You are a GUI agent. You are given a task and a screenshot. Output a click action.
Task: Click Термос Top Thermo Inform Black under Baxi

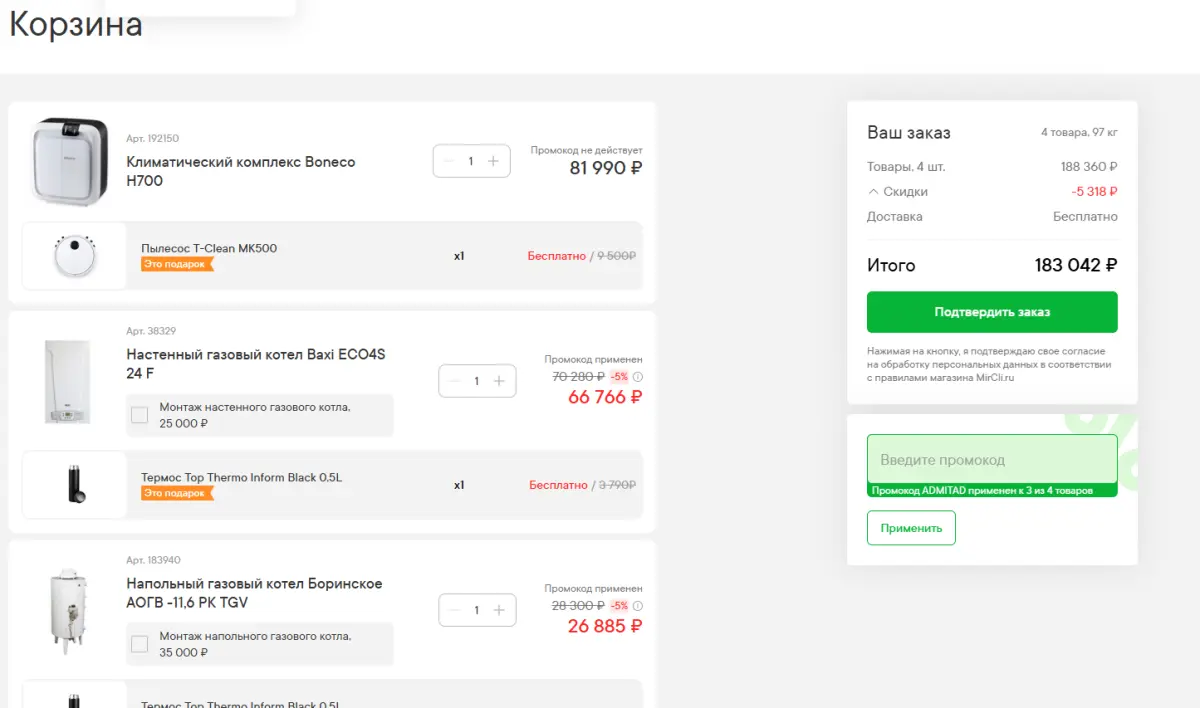pos(242,478)
